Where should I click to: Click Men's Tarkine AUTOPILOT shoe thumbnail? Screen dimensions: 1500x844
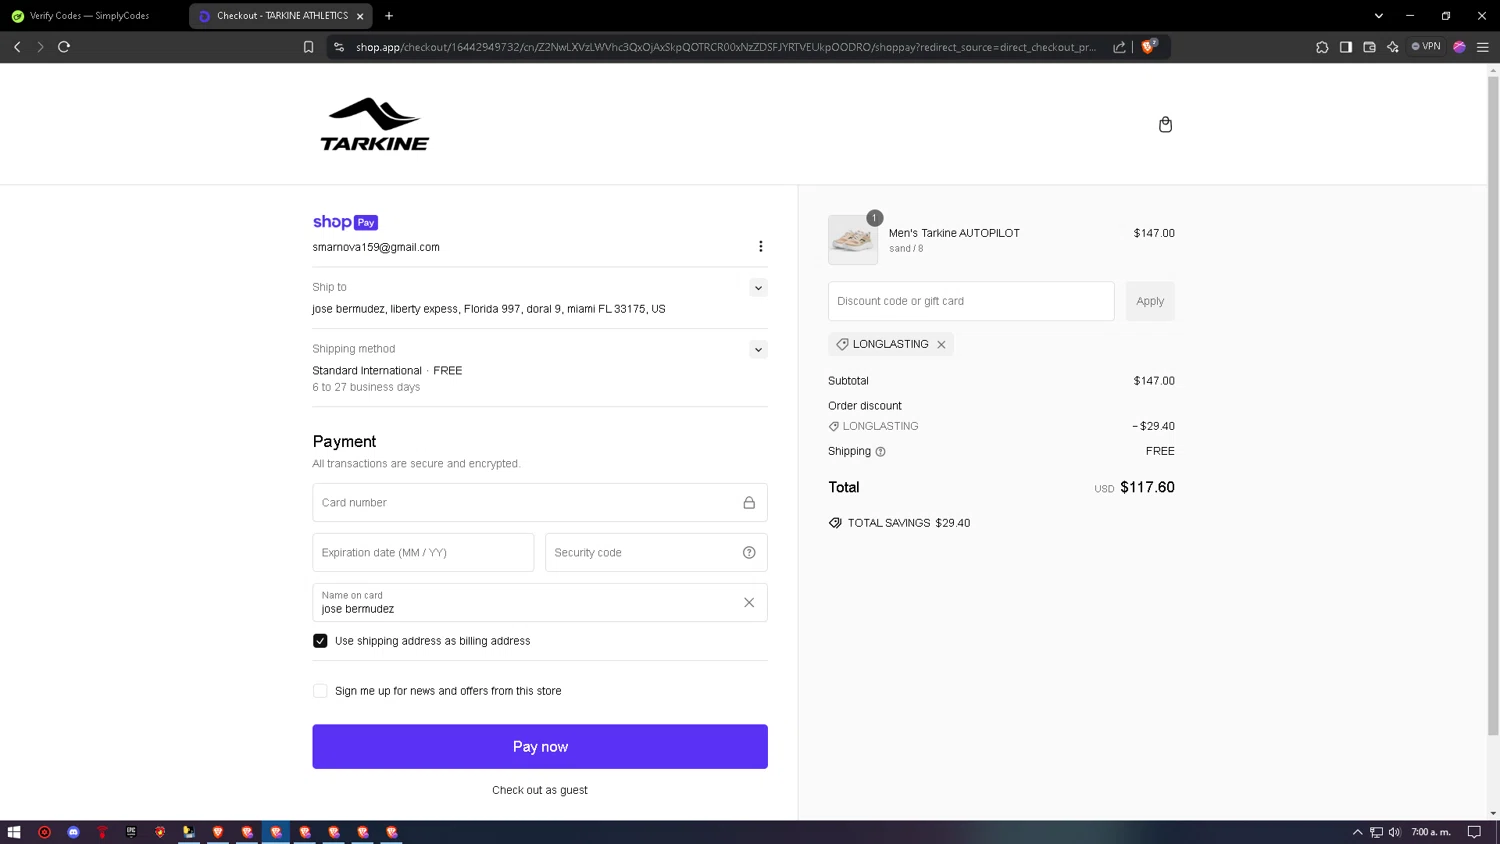click(x=853, y=240)
